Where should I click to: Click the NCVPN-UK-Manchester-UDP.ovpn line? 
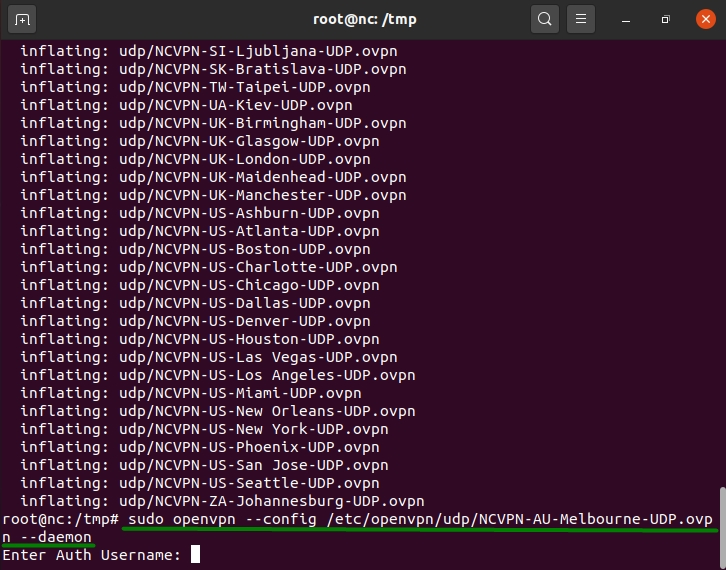click(213, 195)
